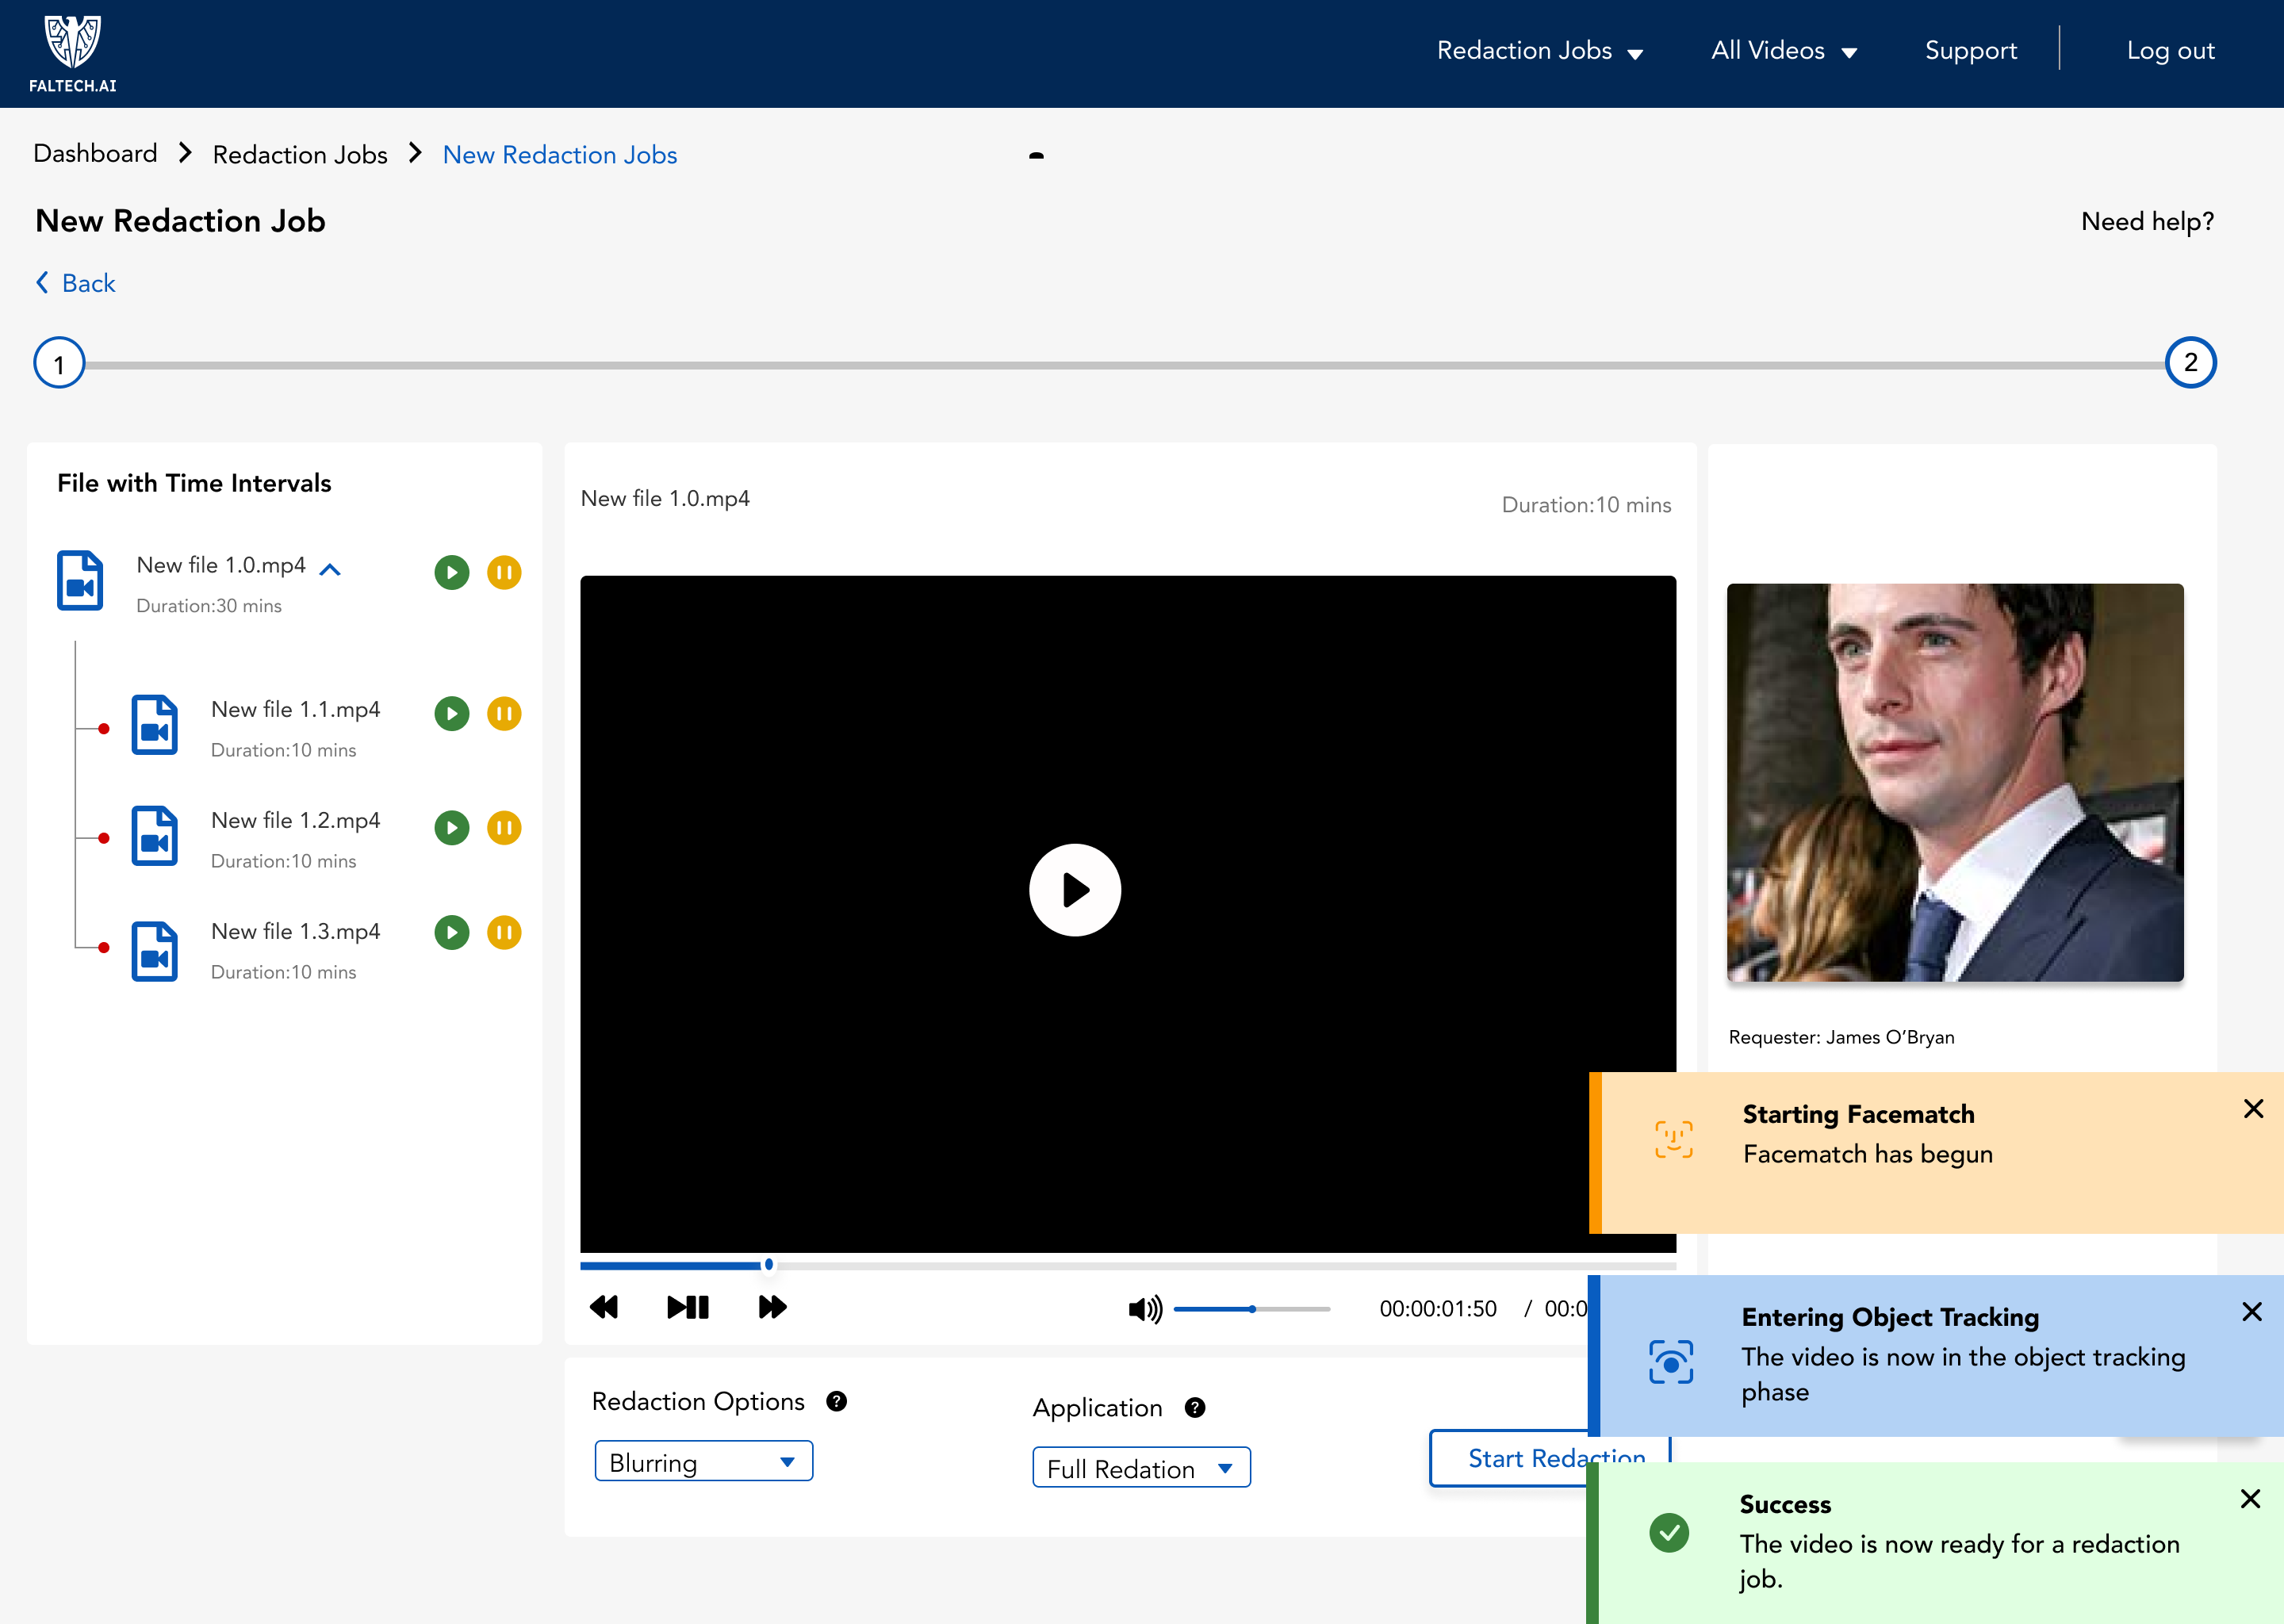The height and width of the screenshot is (1624, 2284).
Task: Pause New file 1.2.mp4
Action: 504,828
